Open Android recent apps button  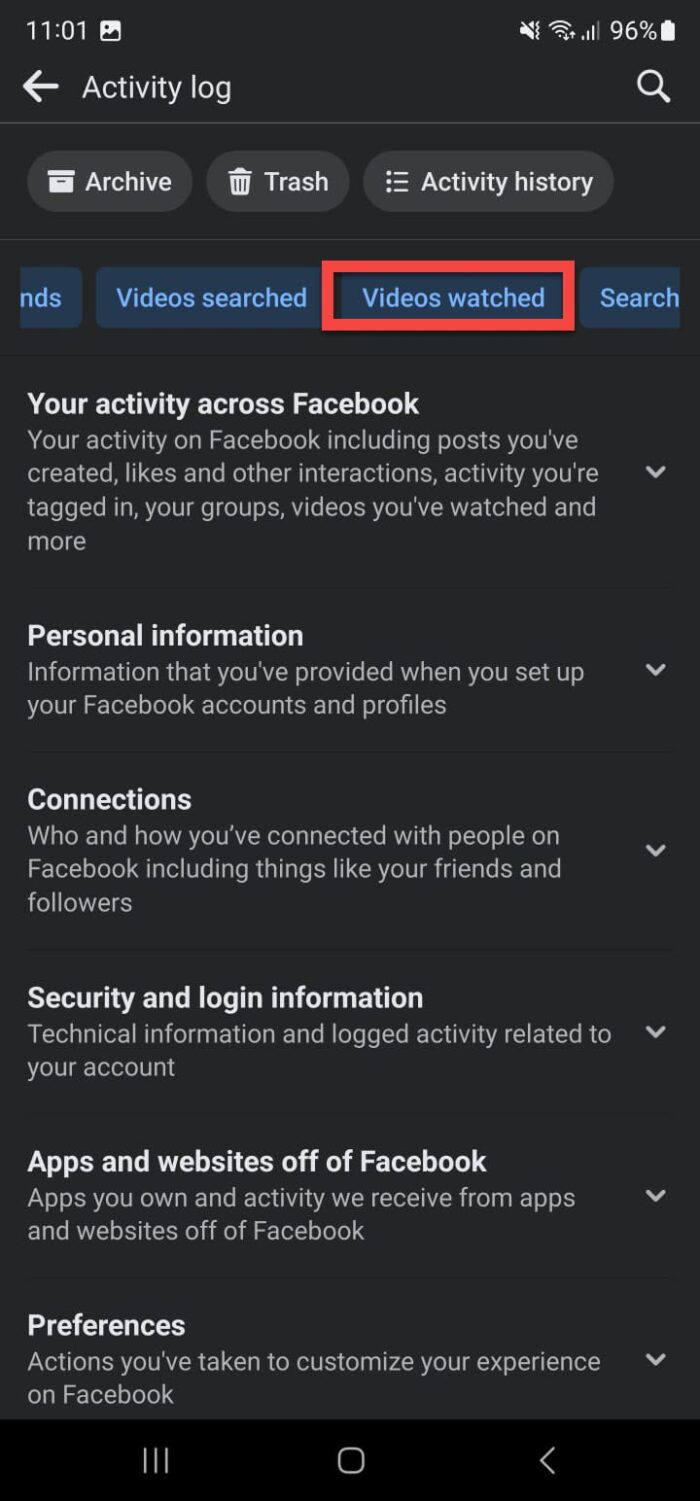point(156,1460)
